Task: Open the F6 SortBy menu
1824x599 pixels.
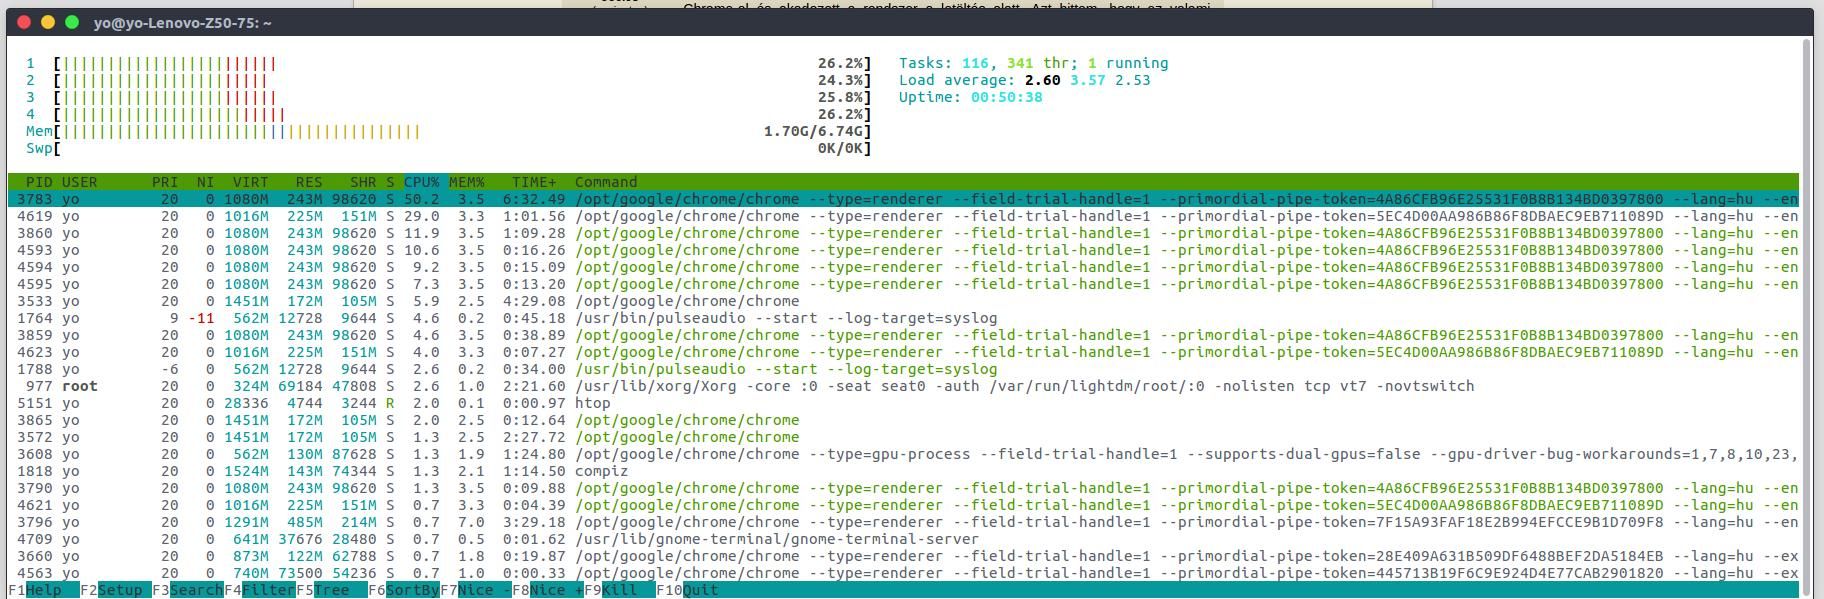Action: [x=403, y=590]
